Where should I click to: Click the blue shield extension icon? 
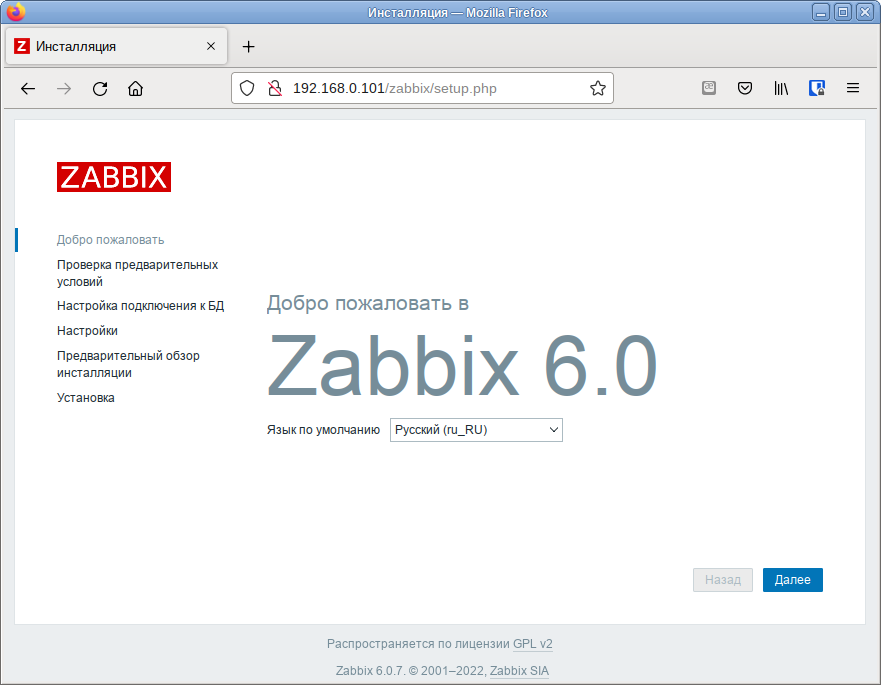click(x=816, y=88)
